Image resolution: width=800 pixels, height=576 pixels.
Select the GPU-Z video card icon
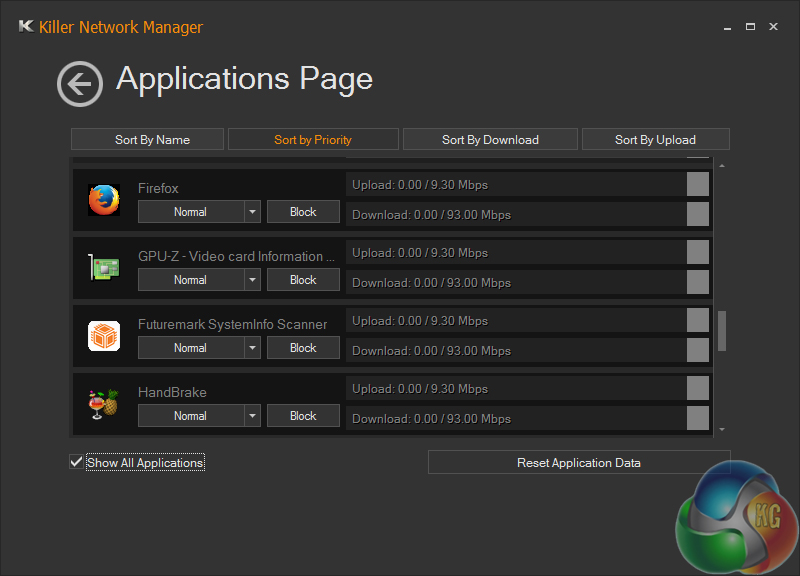coord(104,268)
